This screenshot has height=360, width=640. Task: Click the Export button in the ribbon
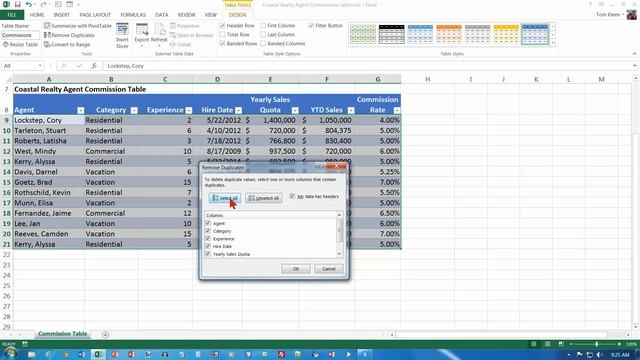142,35
